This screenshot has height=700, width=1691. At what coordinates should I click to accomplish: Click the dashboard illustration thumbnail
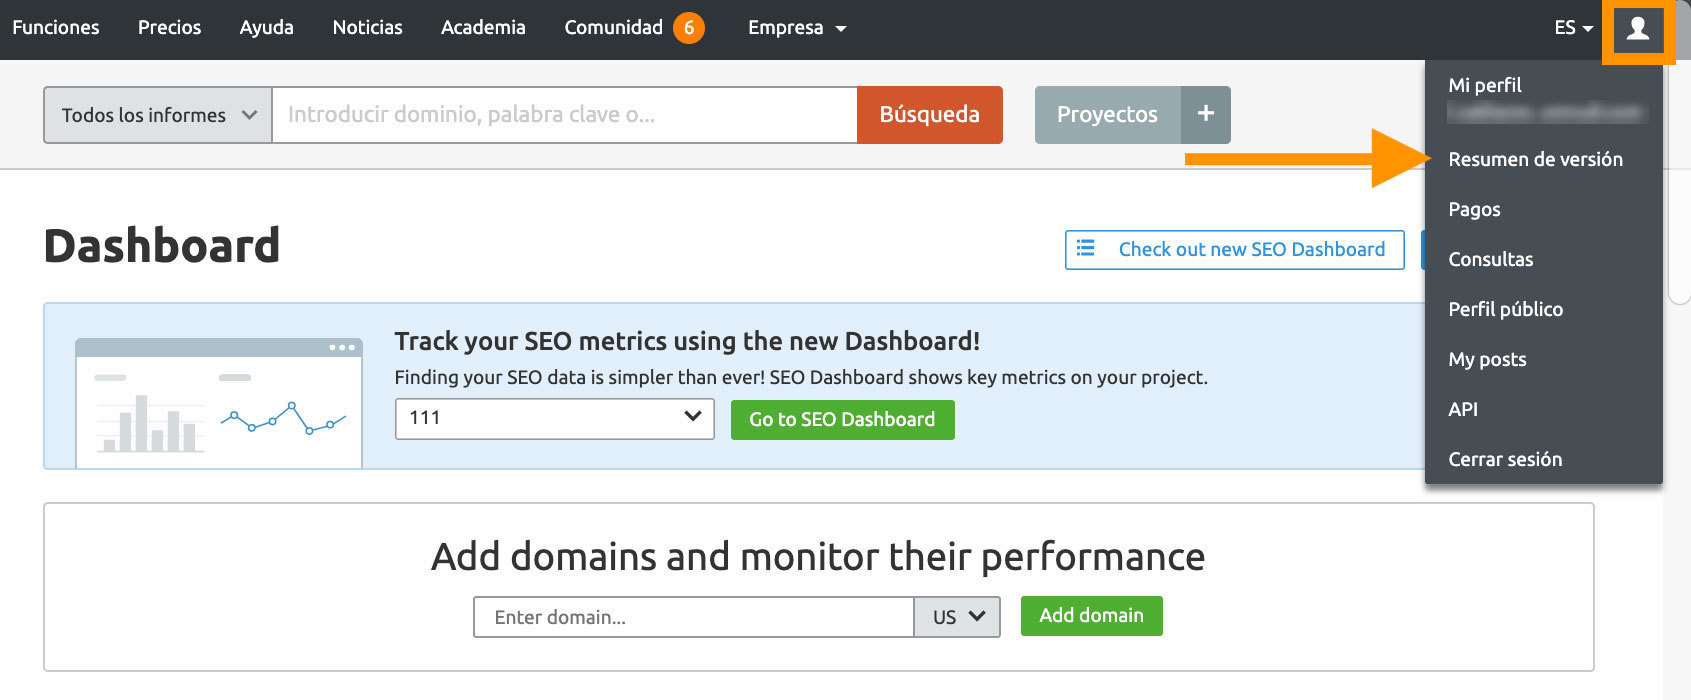pyautogui.click(x=219, y=403)
